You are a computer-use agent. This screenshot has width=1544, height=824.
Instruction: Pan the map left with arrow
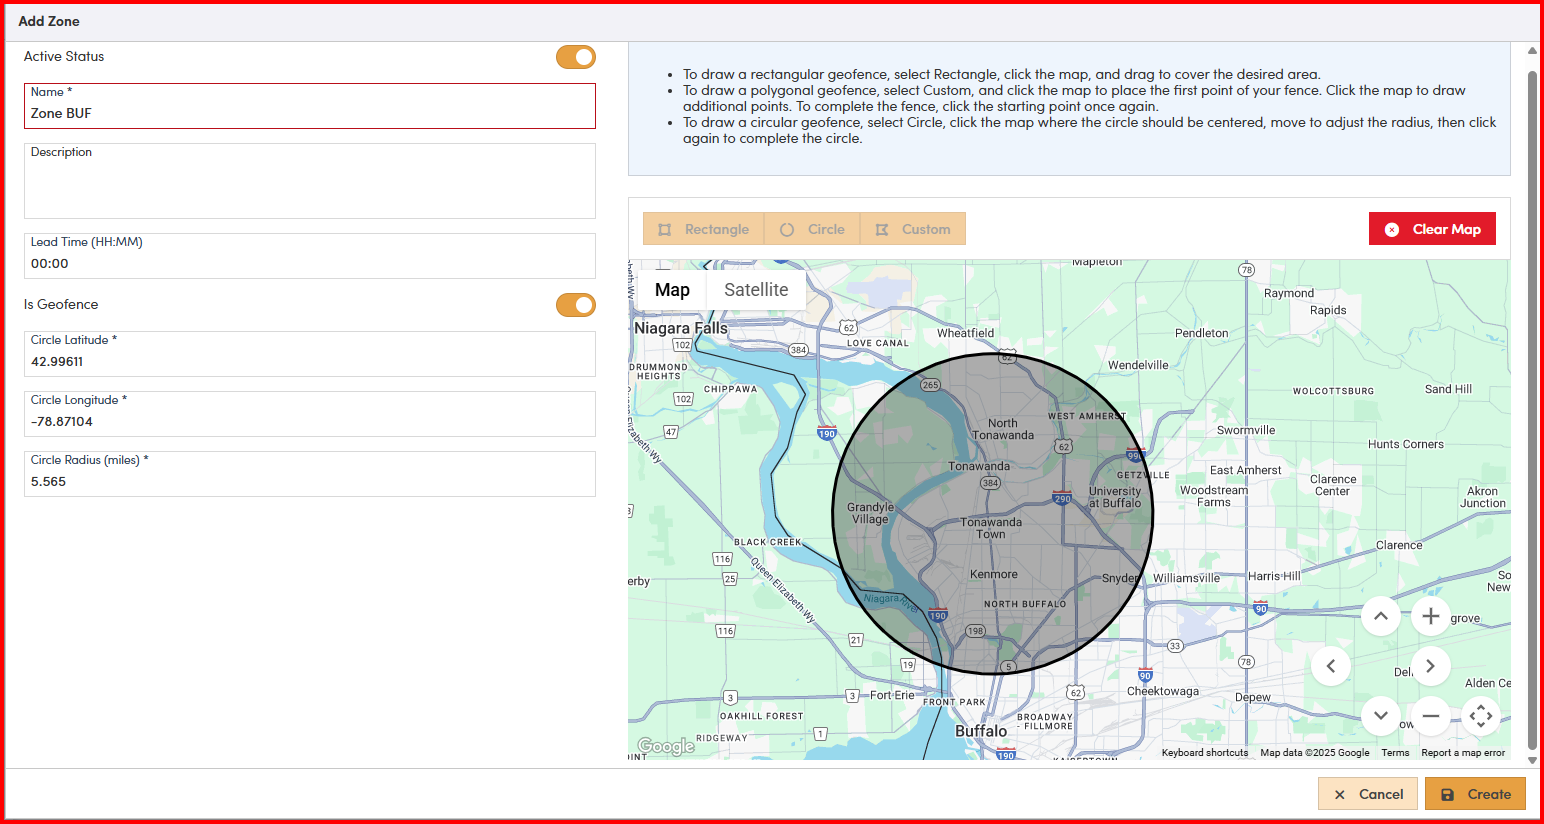pyautogui.click(x=1331, y=666)
